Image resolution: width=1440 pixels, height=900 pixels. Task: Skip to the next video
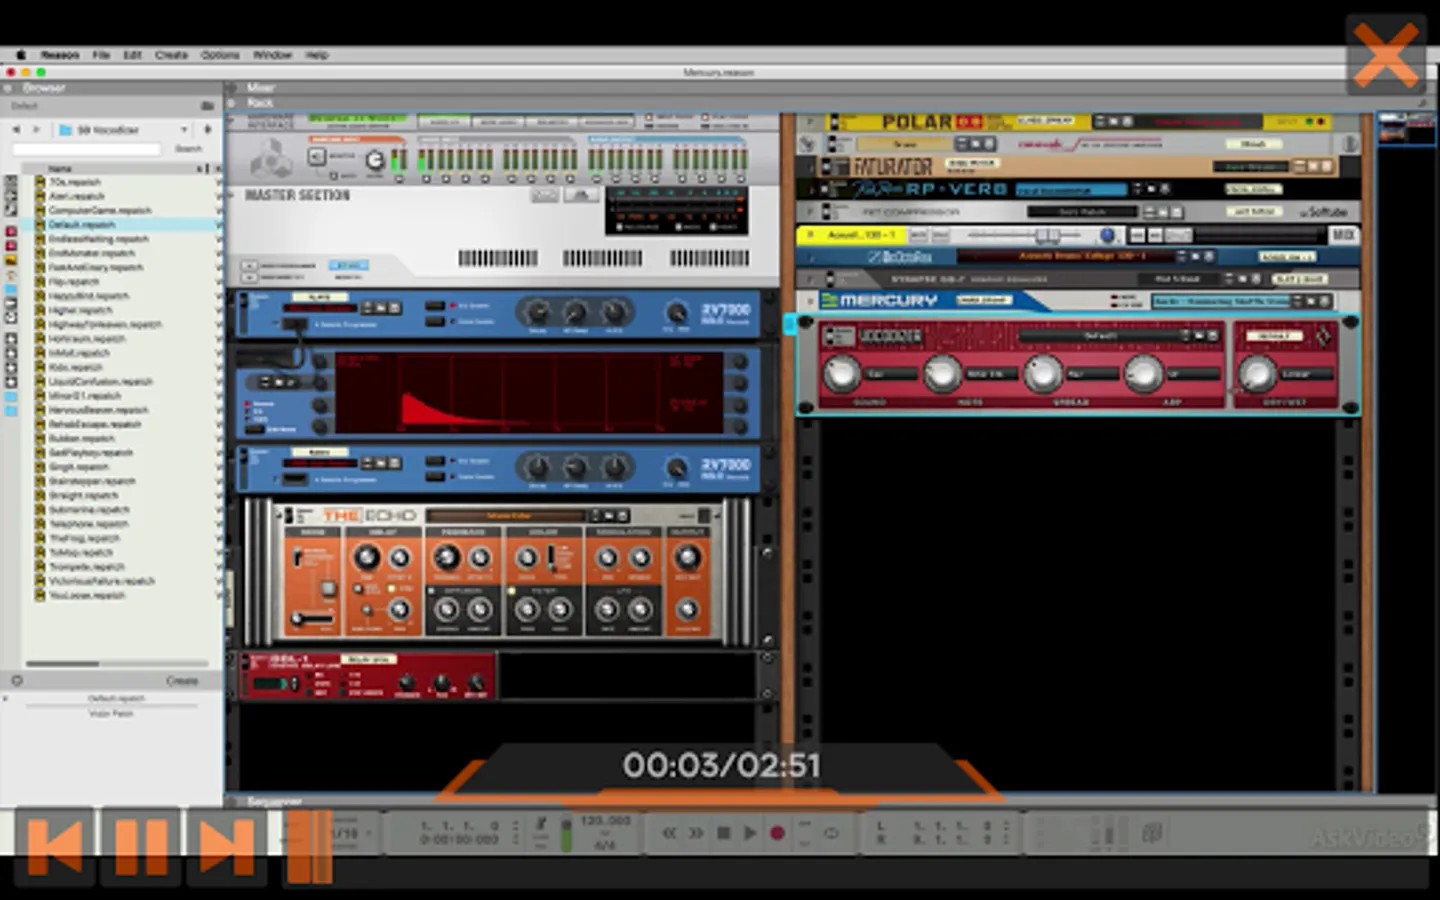pyautogui.click(x=227, y=846)
